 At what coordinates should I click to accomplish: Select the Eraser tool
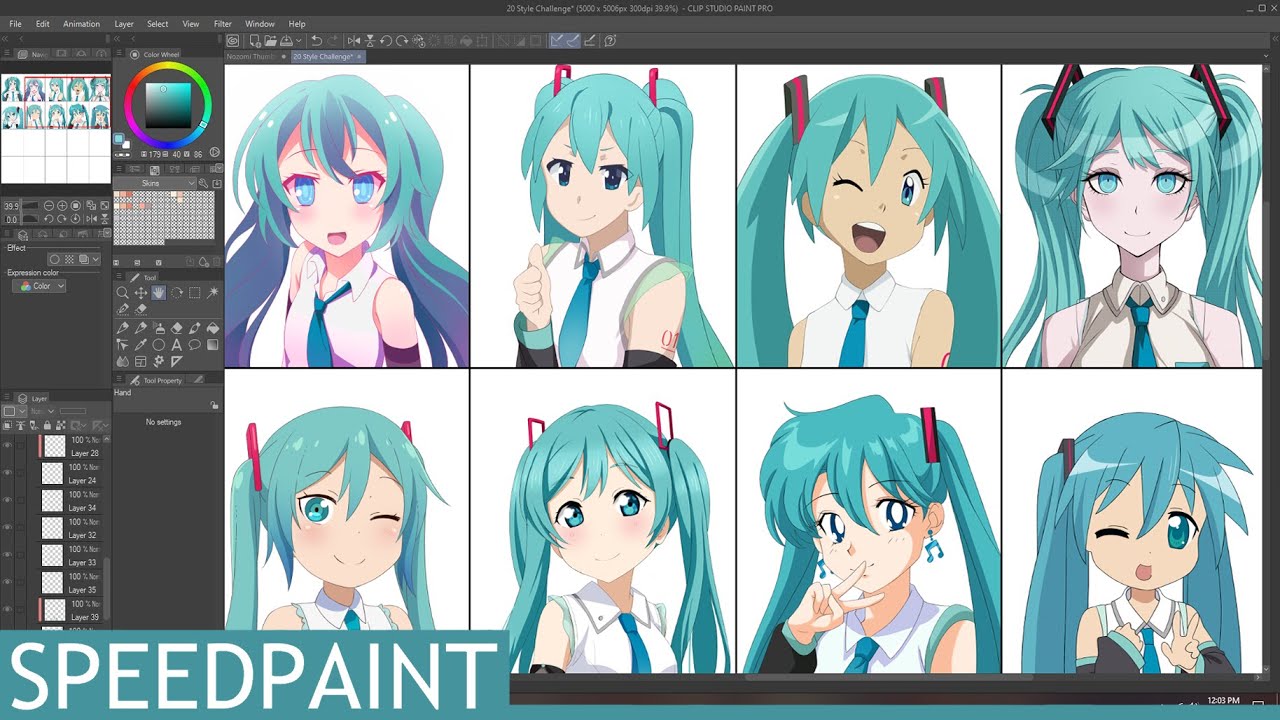(176, 329)
